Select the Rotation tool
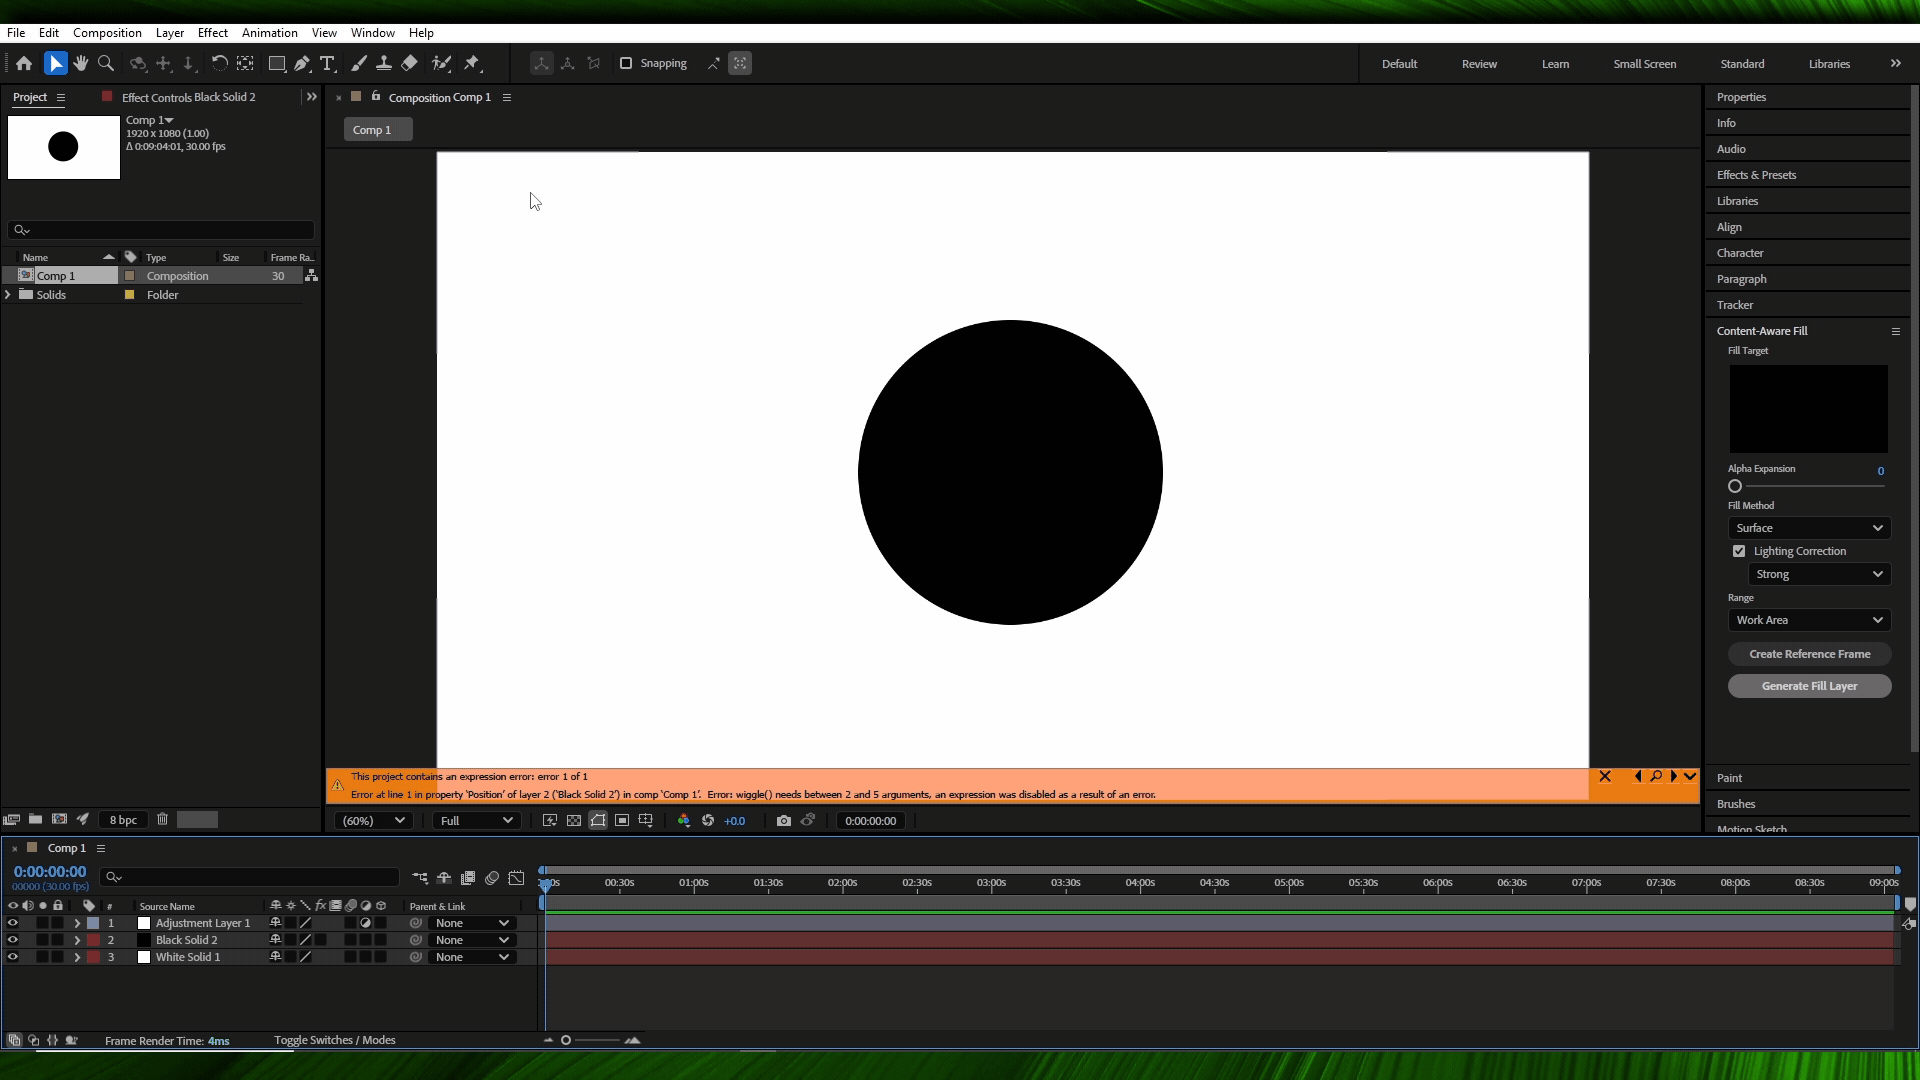 [219, 63]
